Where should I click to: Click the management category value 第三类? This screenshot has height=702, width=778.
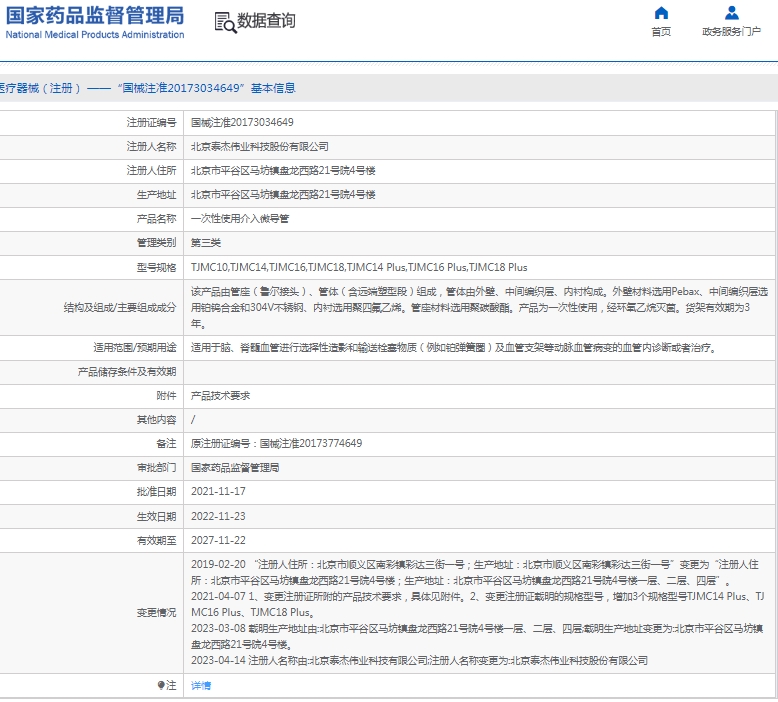click(205, 242)
